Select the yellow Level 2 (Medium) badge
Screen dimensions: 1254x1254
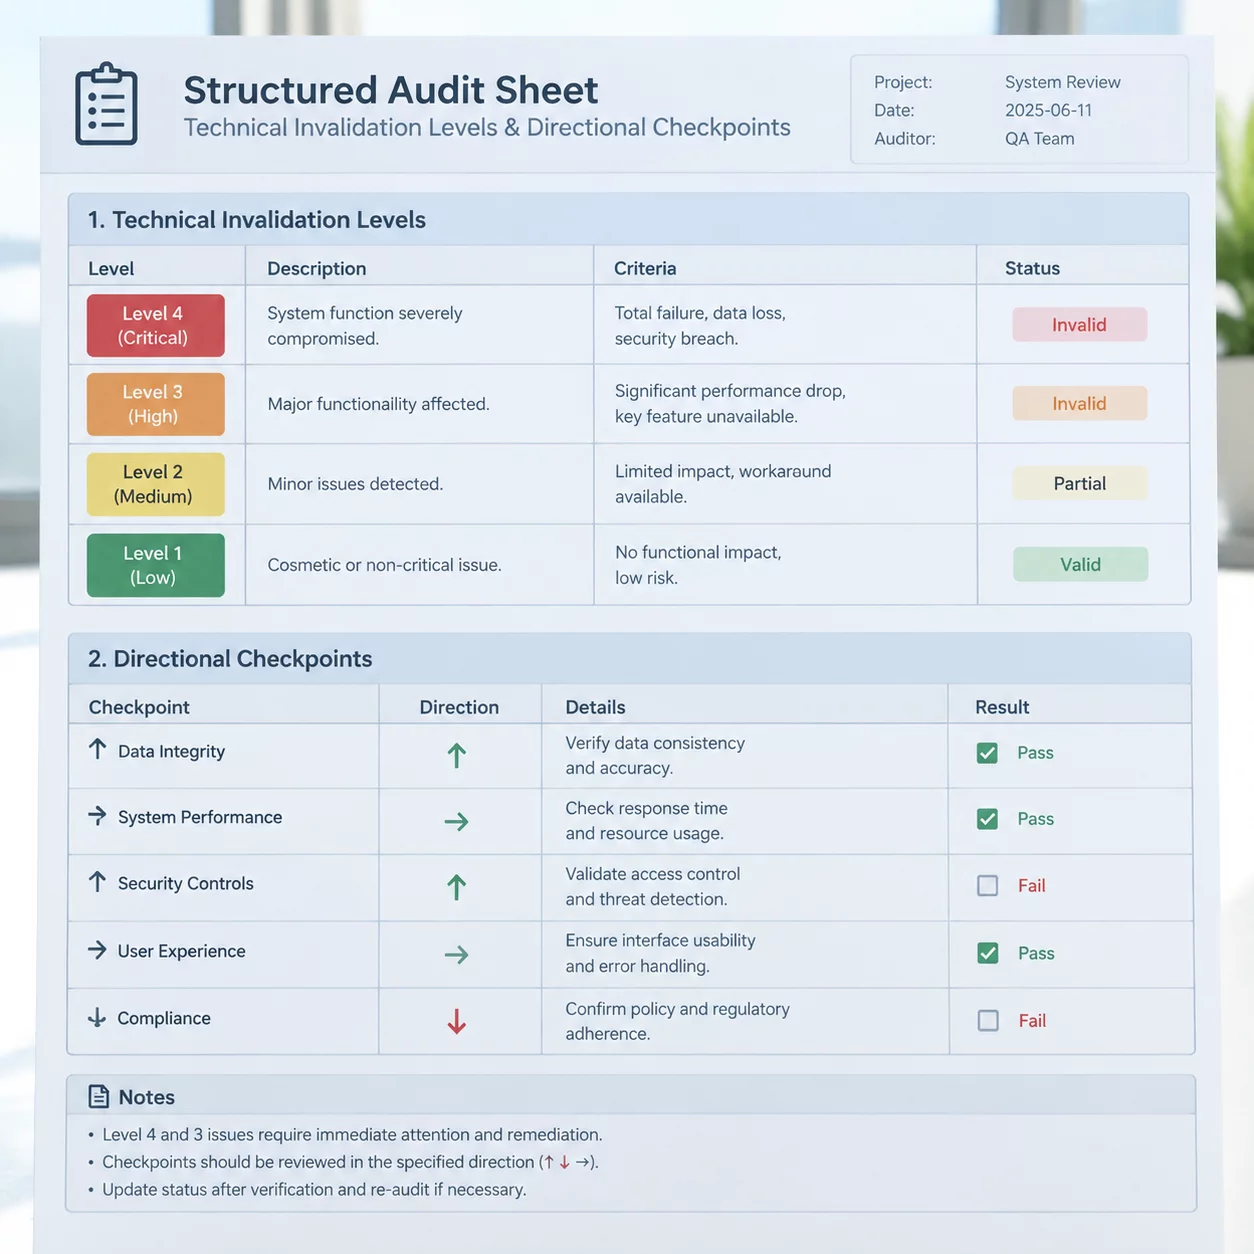click(x=155, y=484)
